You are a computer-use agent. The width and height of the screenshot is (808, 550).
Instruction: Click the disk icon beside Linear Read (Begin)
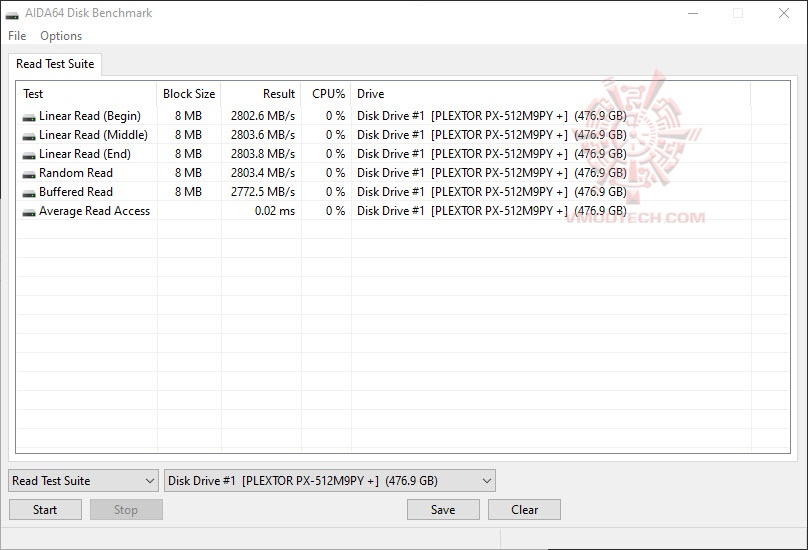click(29, 118)
